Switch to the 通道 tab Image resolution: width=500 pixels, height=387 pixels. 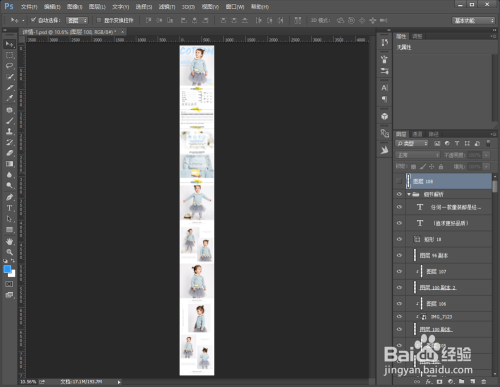point(417,134)
